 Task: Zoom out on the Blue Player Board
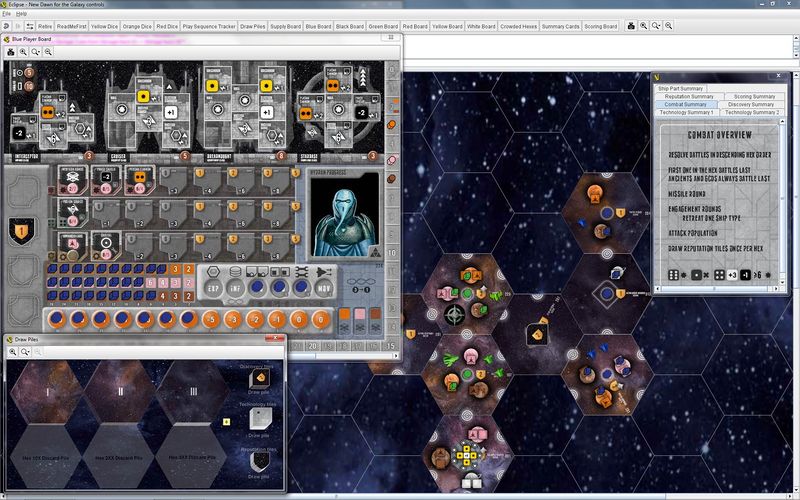[48, 52]
